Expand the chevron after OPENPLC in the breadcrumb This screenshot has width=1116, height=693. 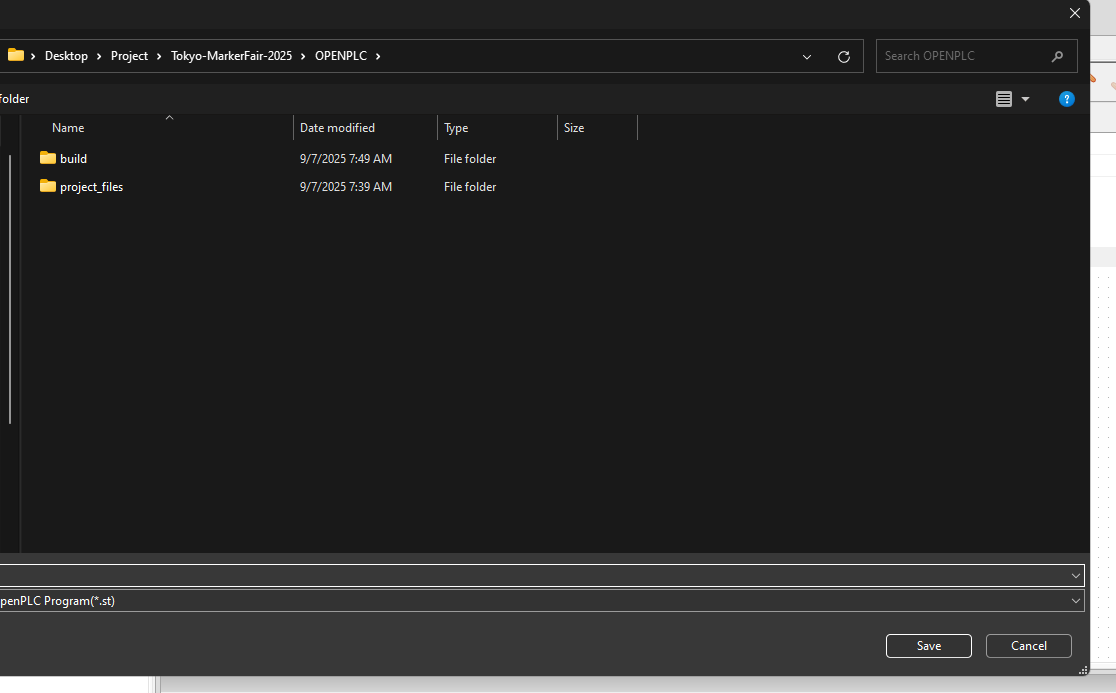coord(378,56)
